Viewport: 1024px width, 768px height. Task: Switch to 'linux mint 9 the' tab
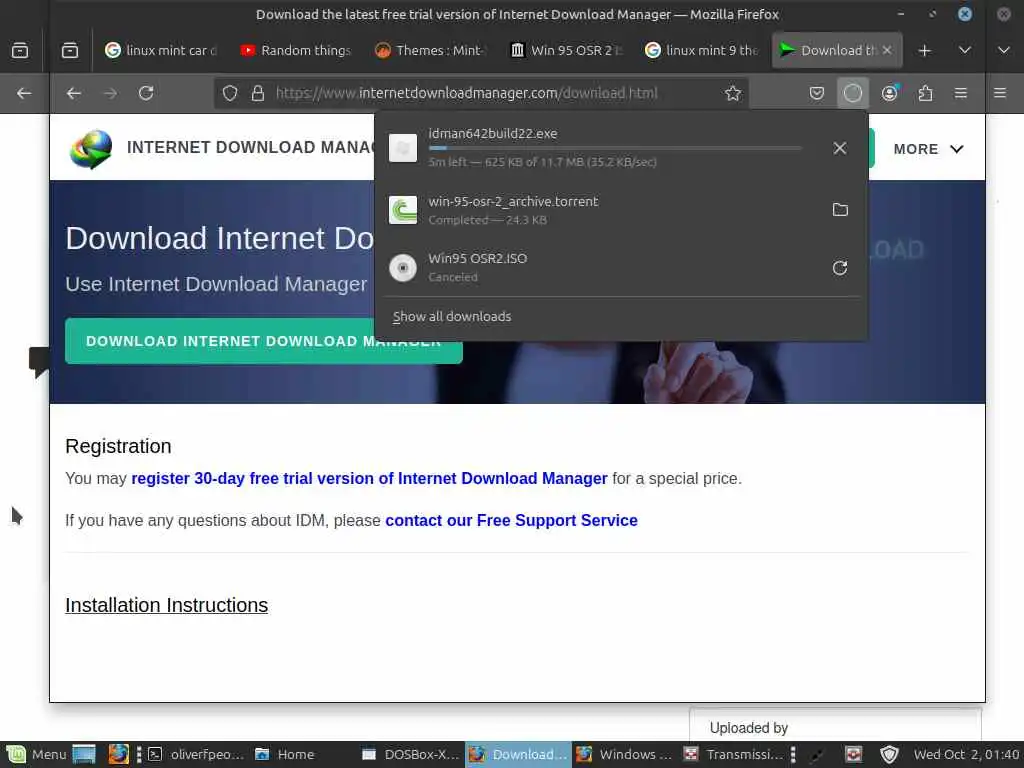(701, 50)
